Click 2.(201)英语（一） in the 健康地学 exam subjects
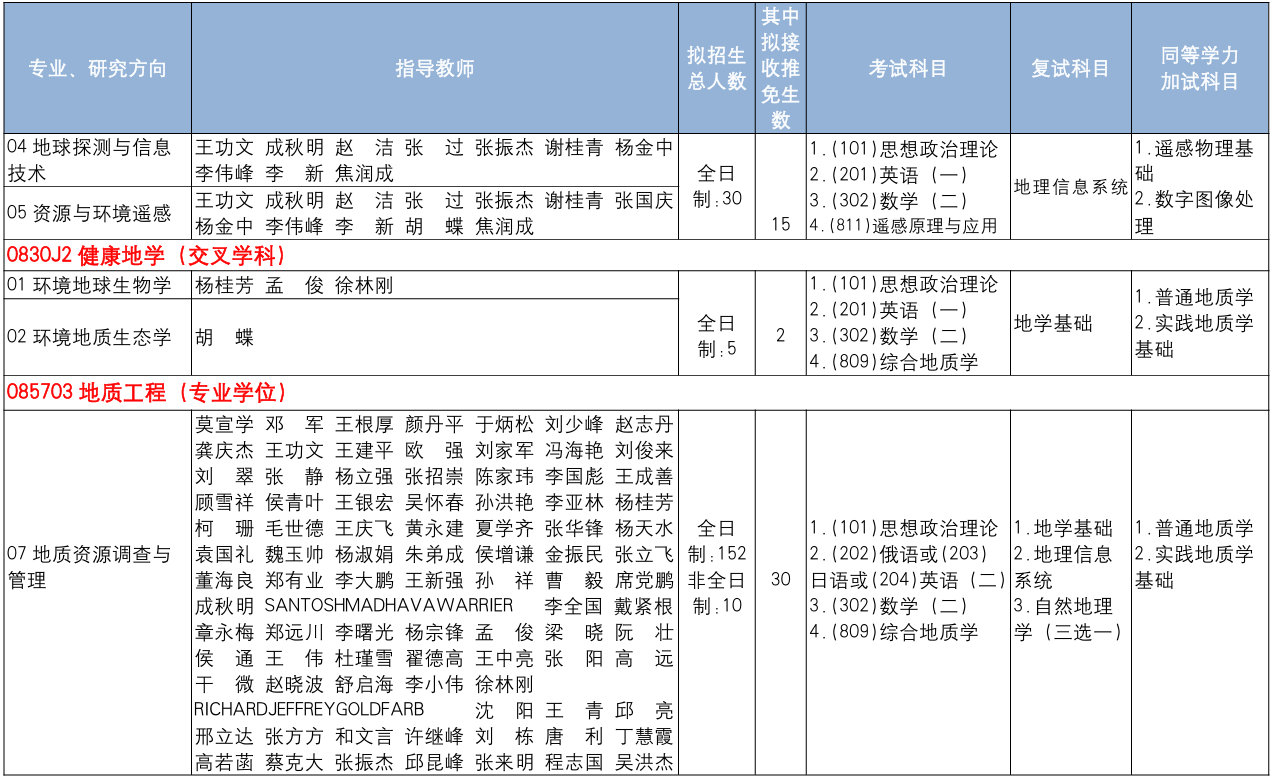1272x779 pixels. pyautogui.click(x=889, y=311)
